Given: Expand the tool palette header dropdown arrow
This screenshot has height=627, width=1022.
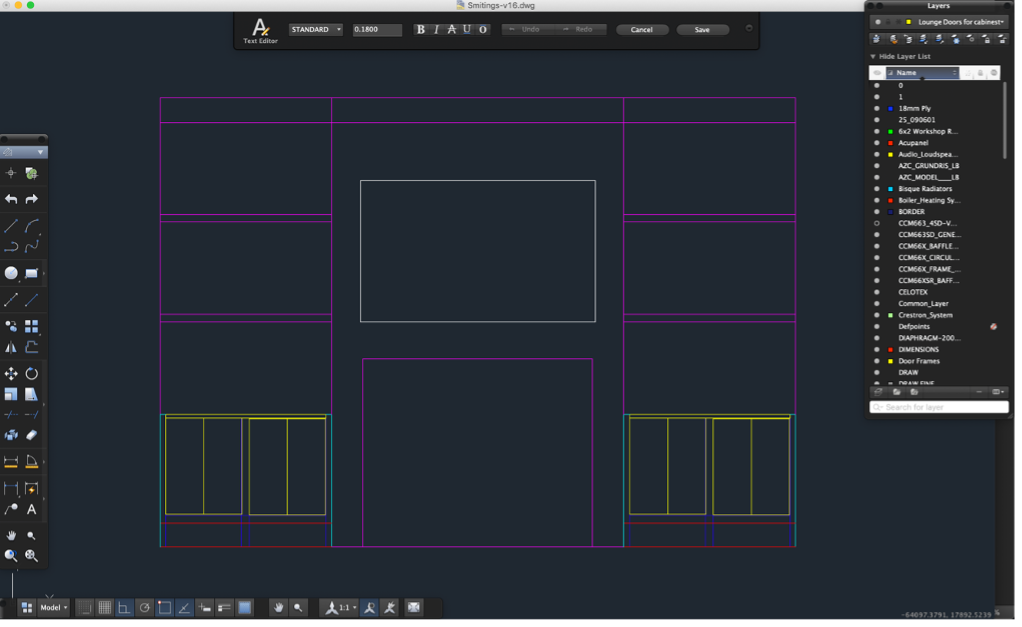Looking at the screenshot, I should click(x=40, y=152).
